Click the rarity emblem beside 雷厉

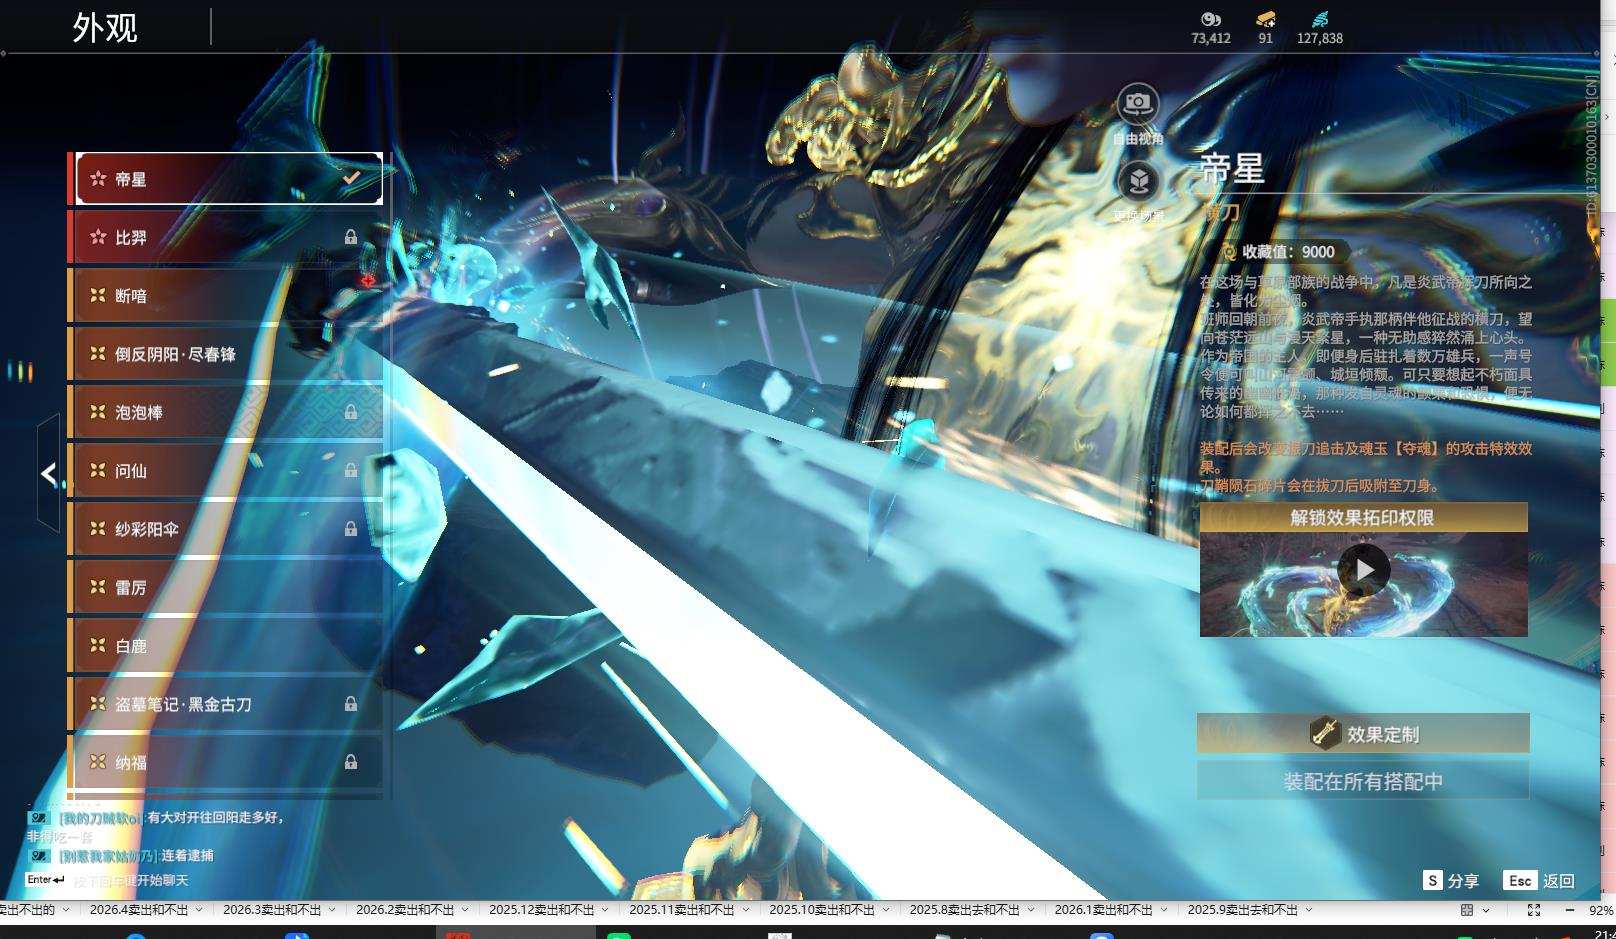coord(98,587)
